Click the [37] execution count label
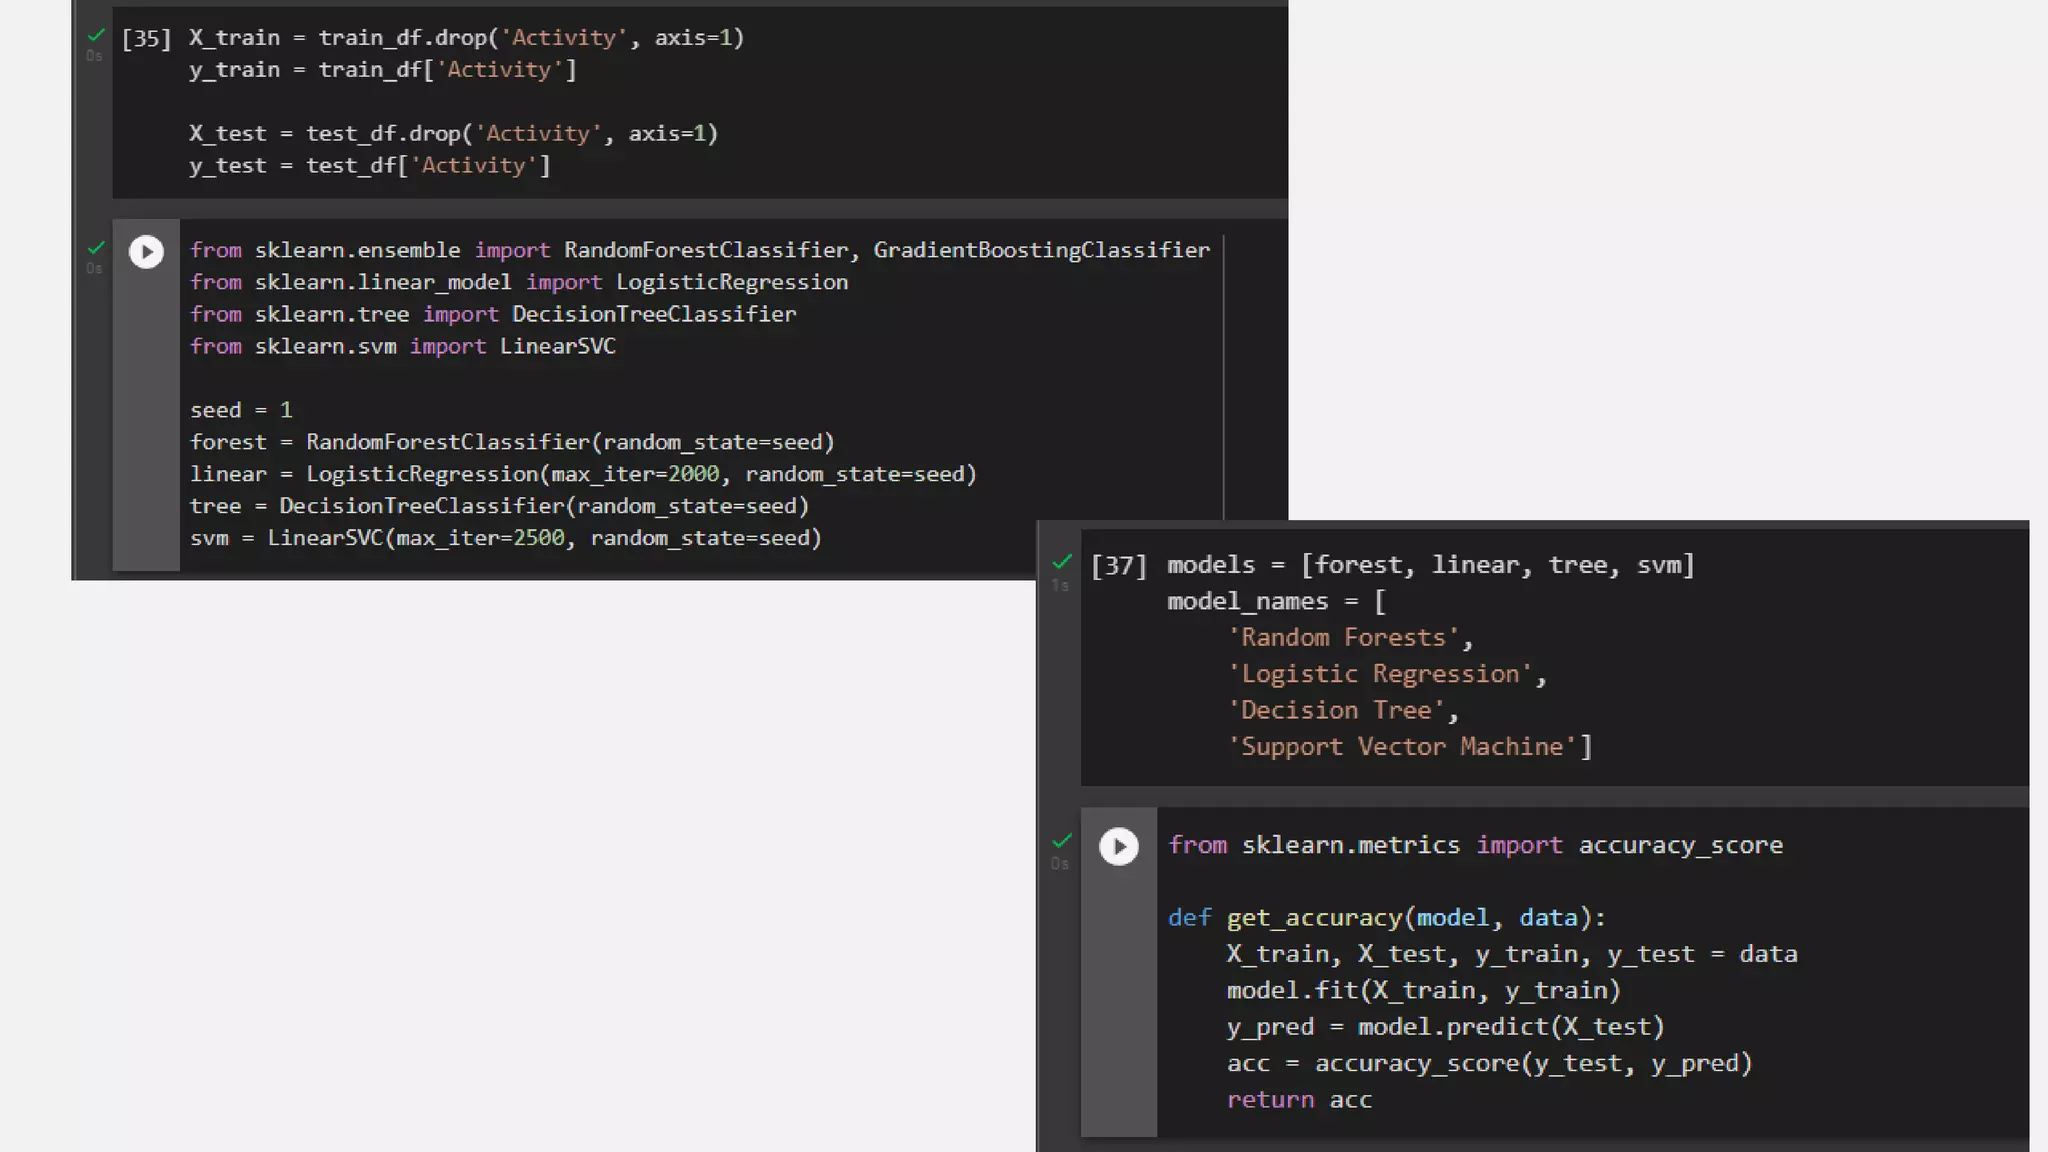 coord(1118,566)
